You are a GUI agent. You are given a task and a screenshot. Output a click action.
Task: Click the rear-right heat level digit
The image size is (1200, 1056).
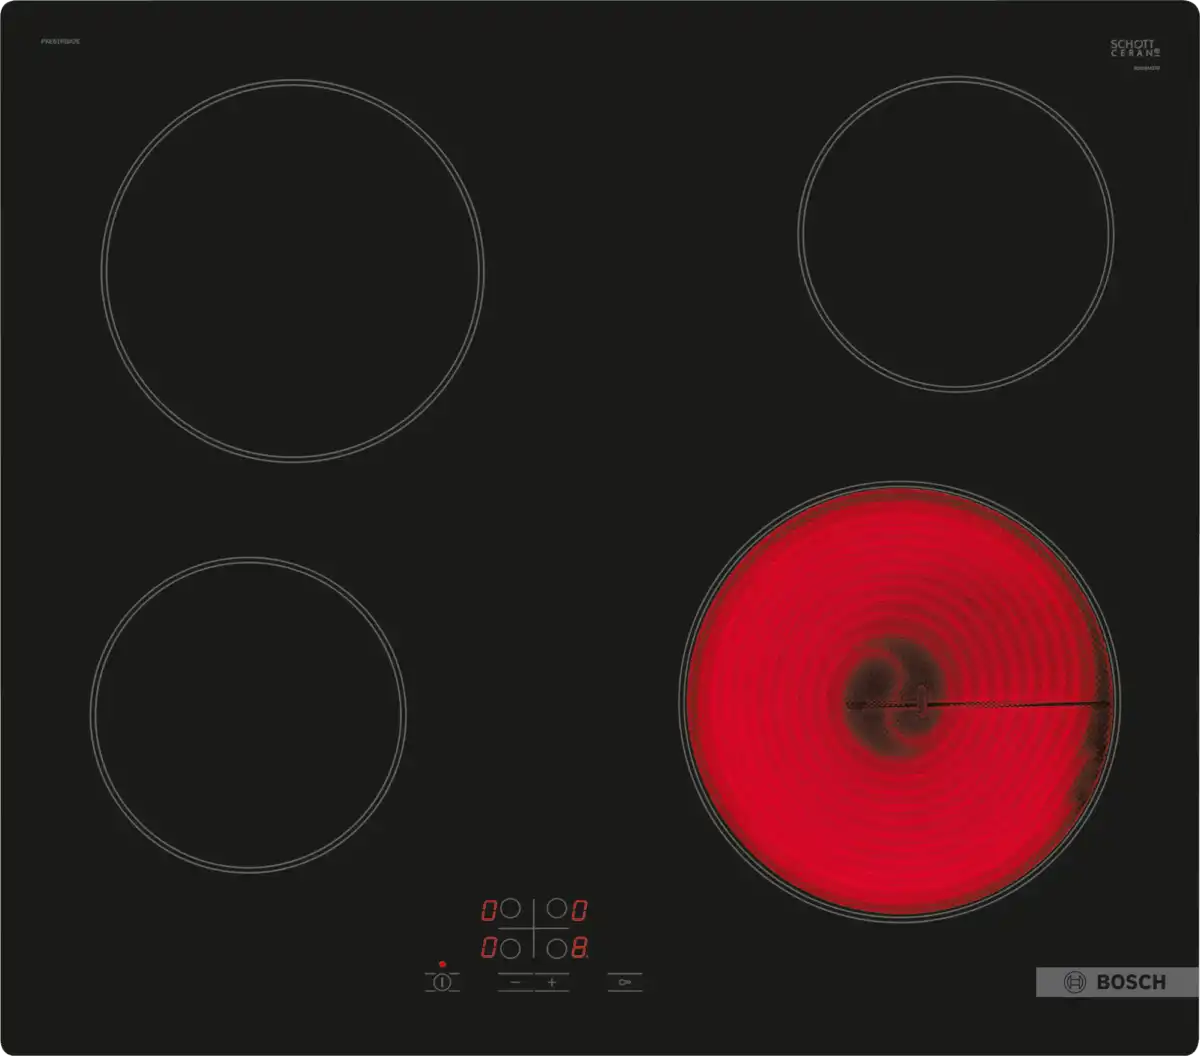[579, 911]
